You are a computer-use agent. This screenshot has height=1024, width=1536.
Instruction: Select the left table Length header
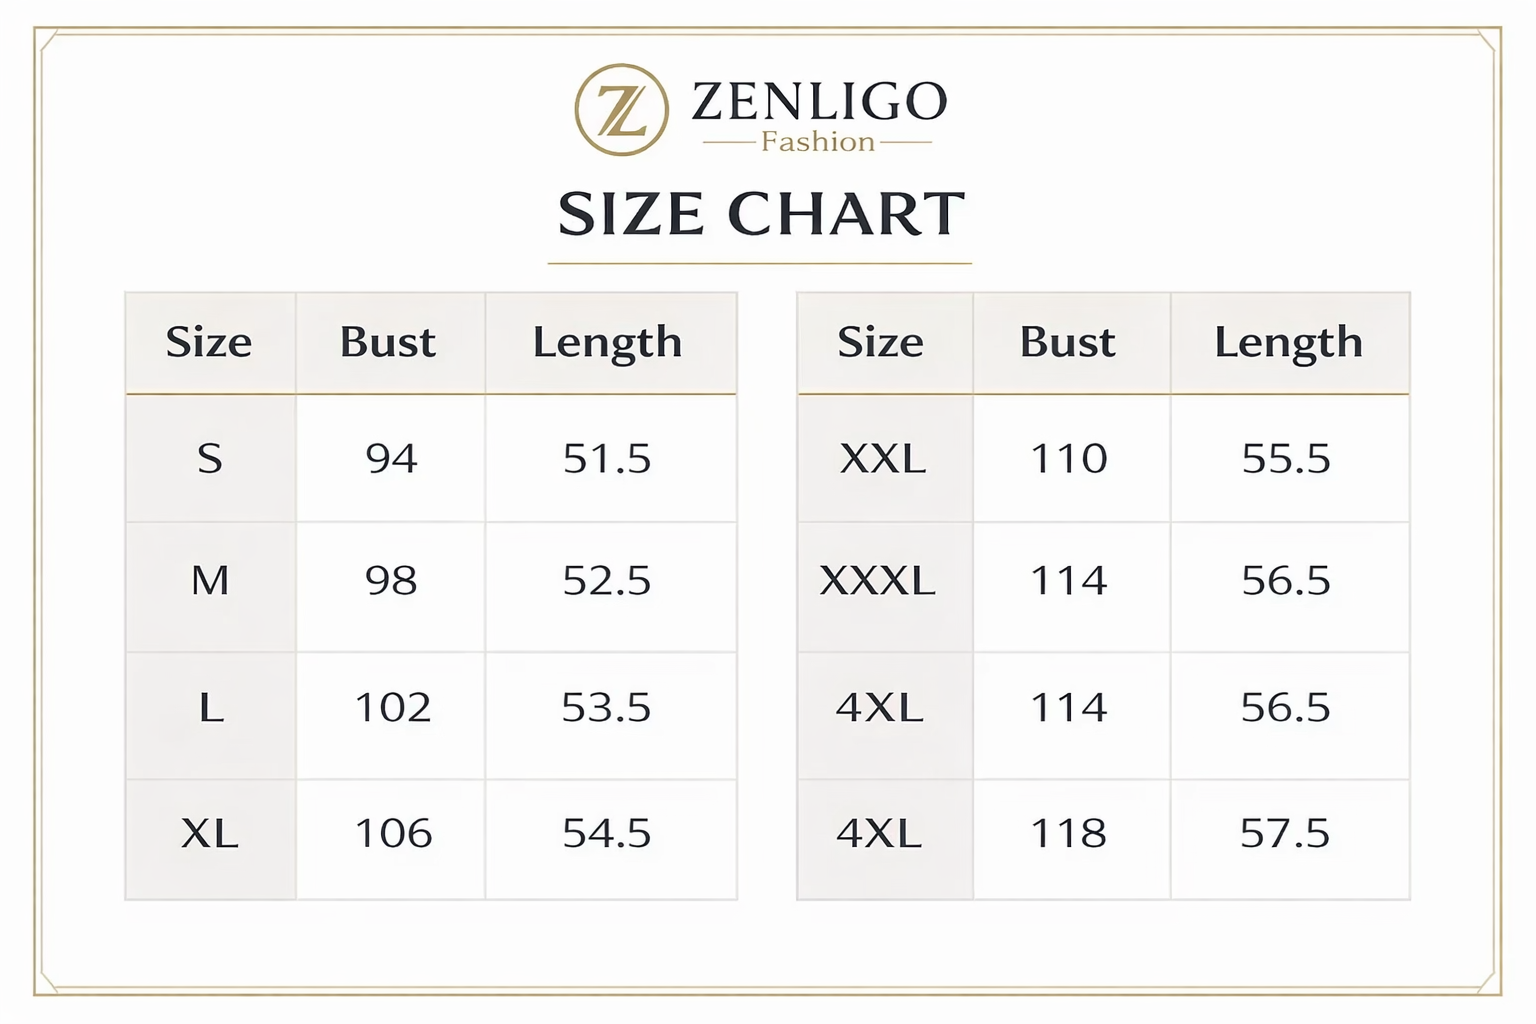point(607,342)
